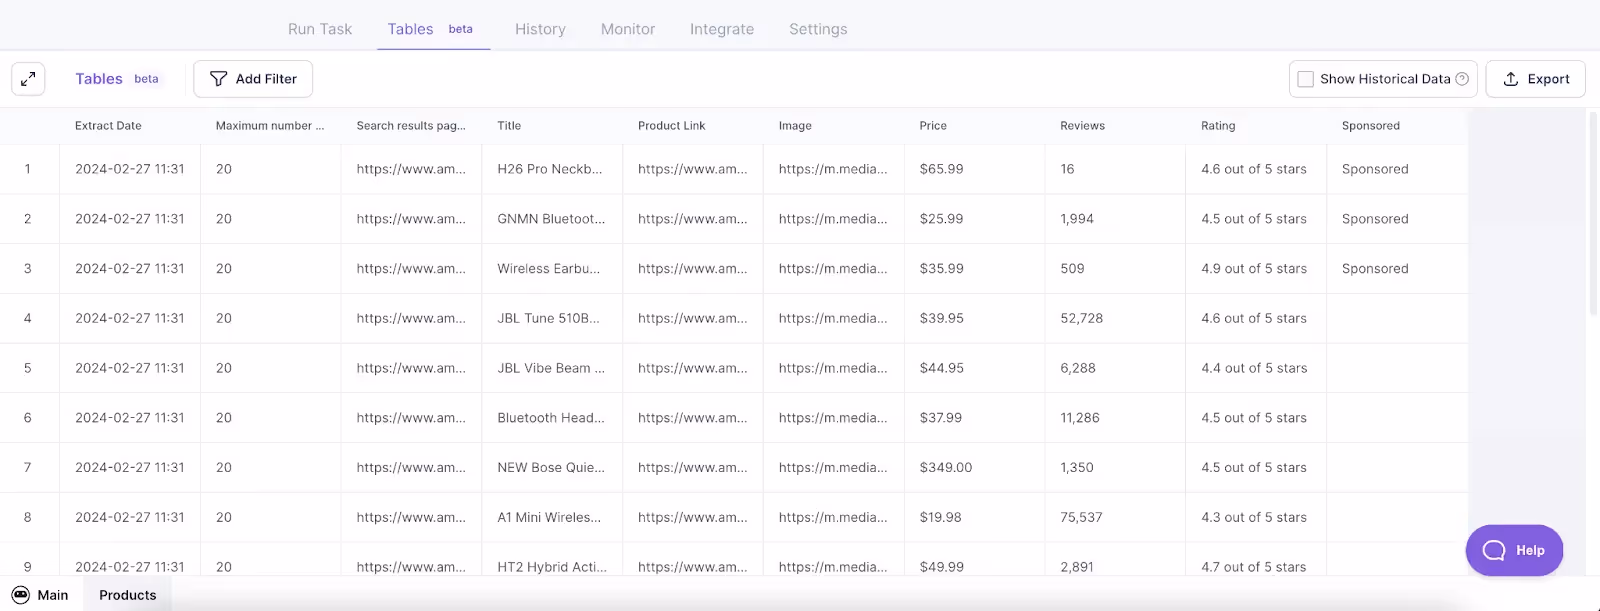Screen dimensions: 1600x611
Task: Click the funnel icon in Add Filter
Action: (218, 79)
